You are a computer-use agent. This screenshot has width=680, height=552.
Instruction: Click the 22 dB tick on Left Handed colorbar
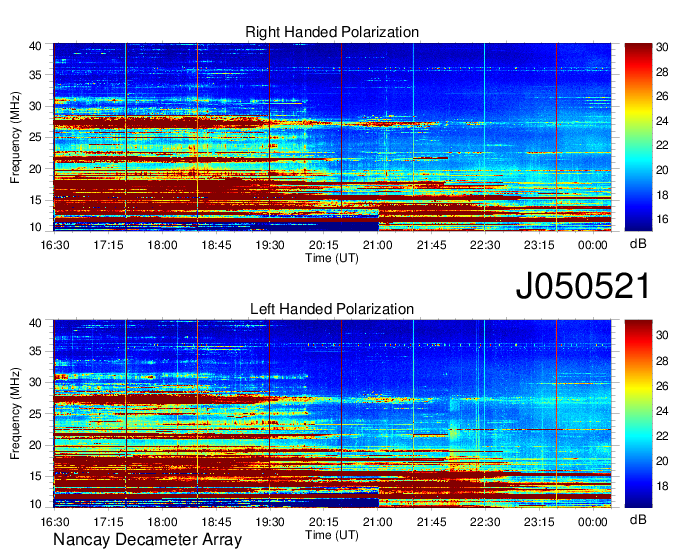pos(662,436)
